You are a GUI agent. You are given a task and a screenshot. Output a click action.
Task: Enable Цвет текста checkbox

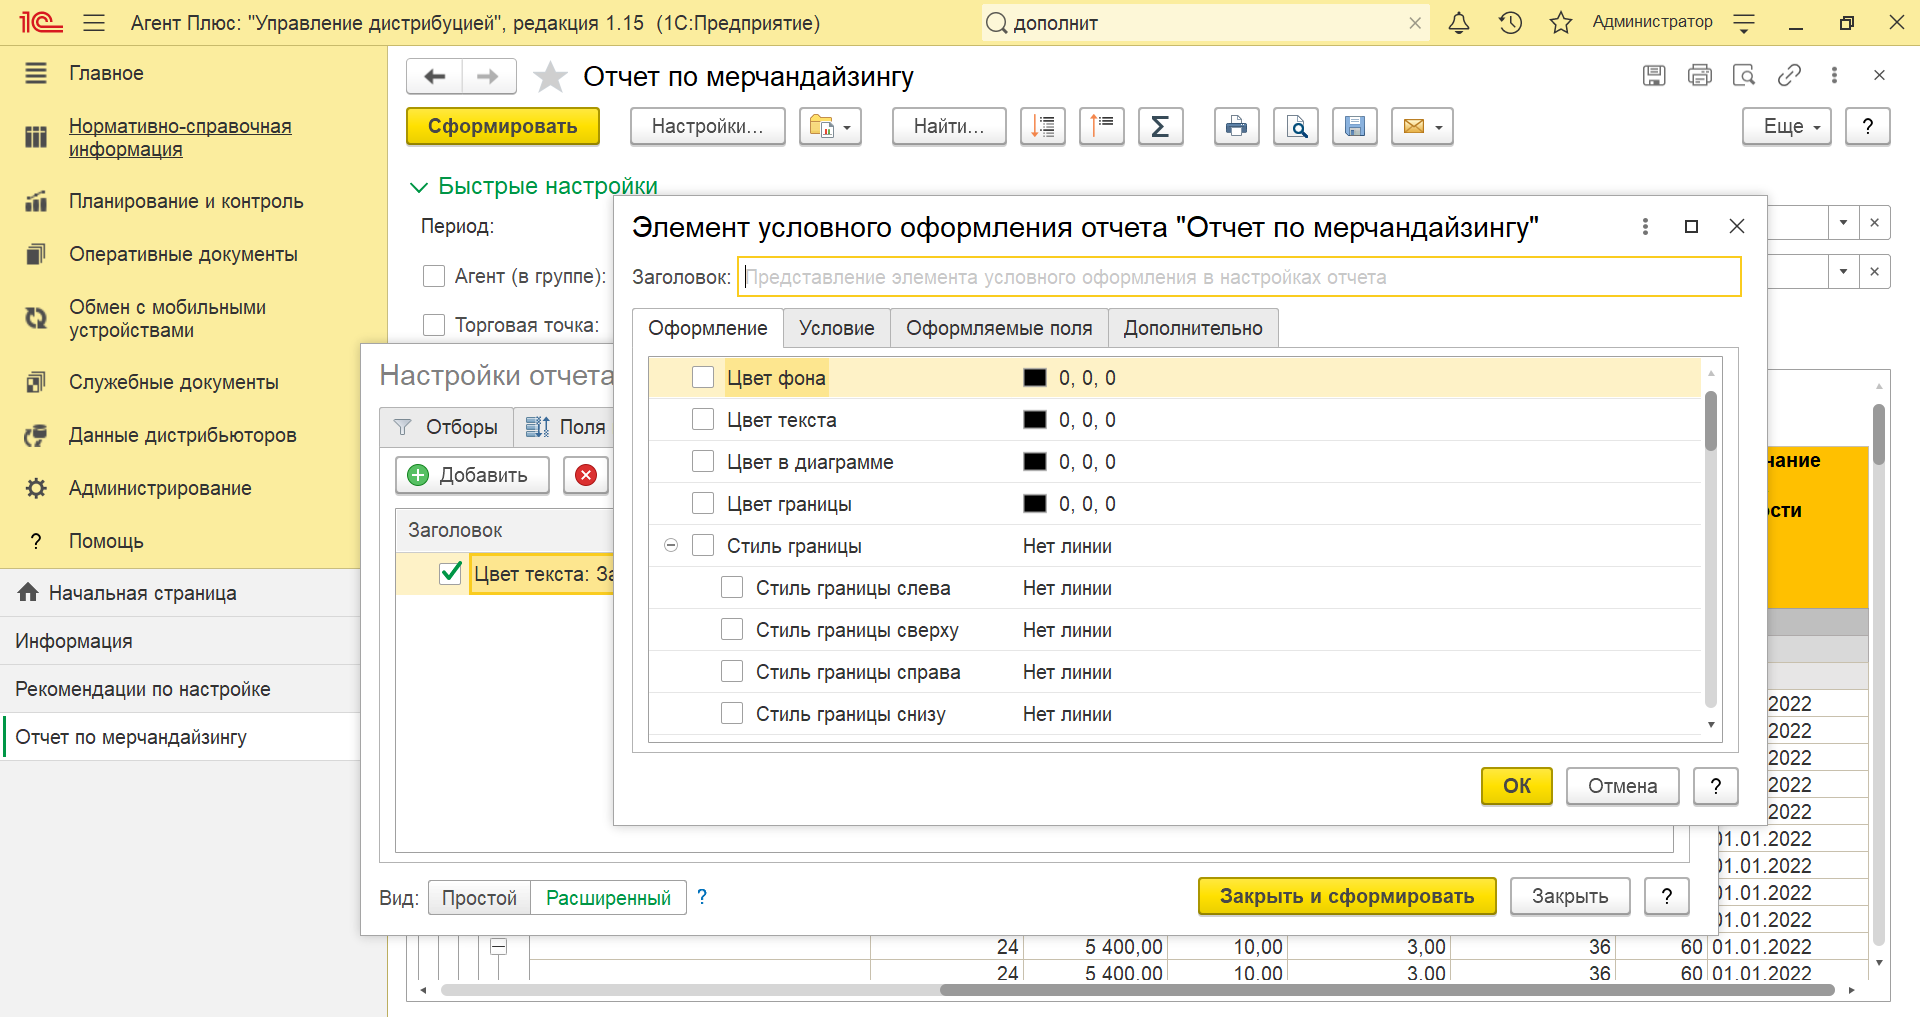703,419
